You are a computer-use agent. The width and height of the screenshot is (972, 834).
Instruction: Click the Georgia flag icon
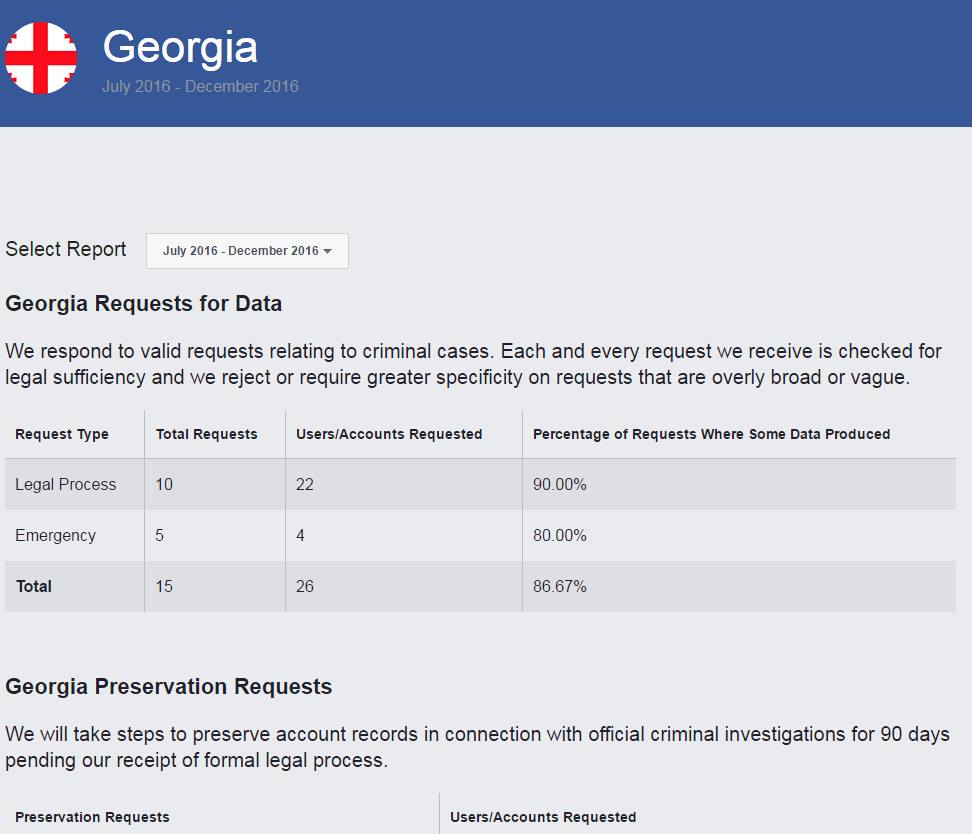(41, 59)
